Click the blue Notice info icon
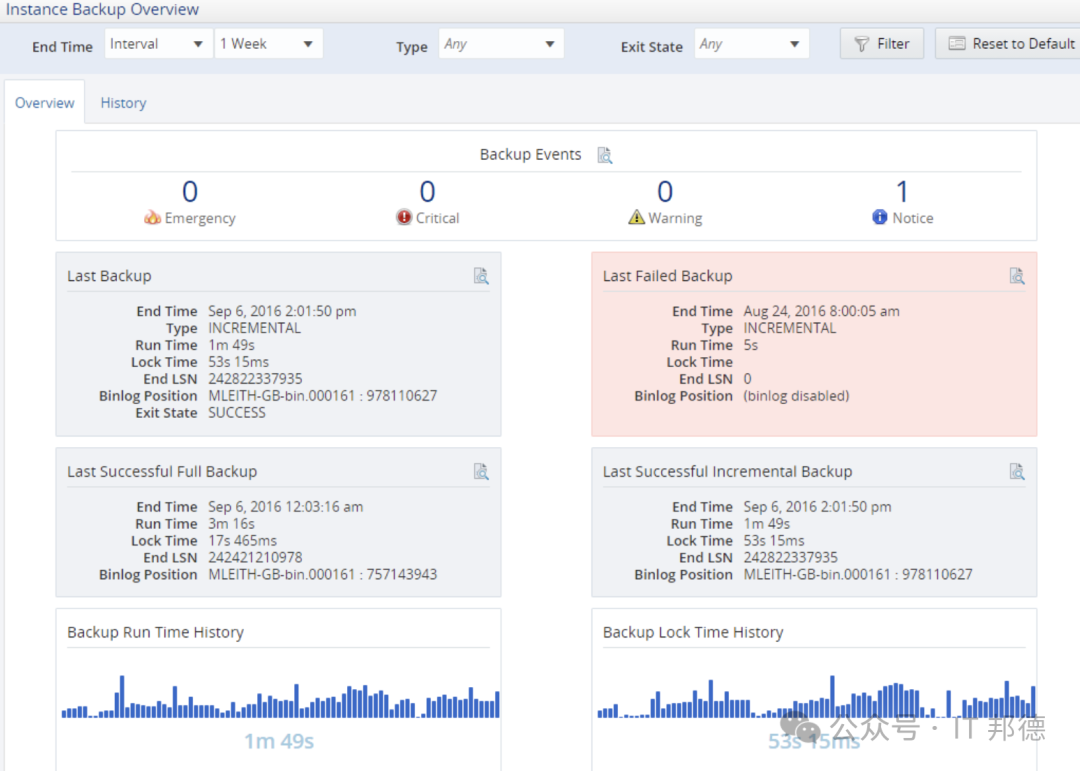Screen dimensions: 1080x771 (880, 217)
